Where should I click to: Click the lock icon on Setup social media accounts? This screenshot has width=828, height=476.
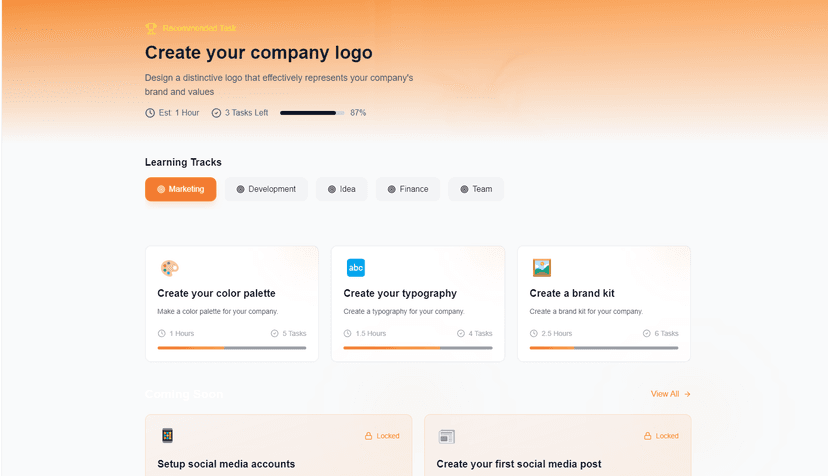(369, 436)
